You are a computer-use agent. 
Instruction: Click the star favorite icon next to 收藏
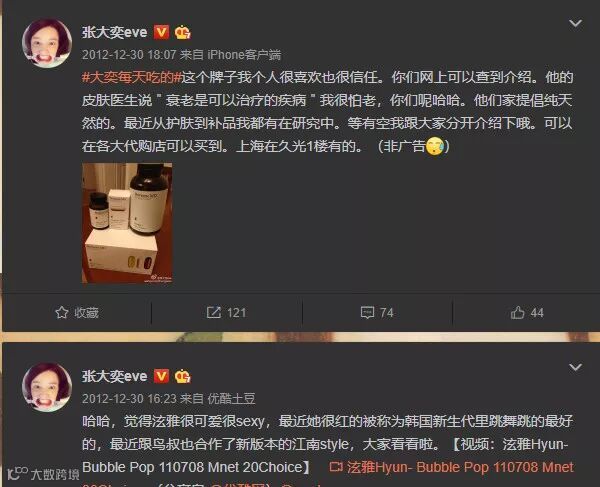(62, 313)
